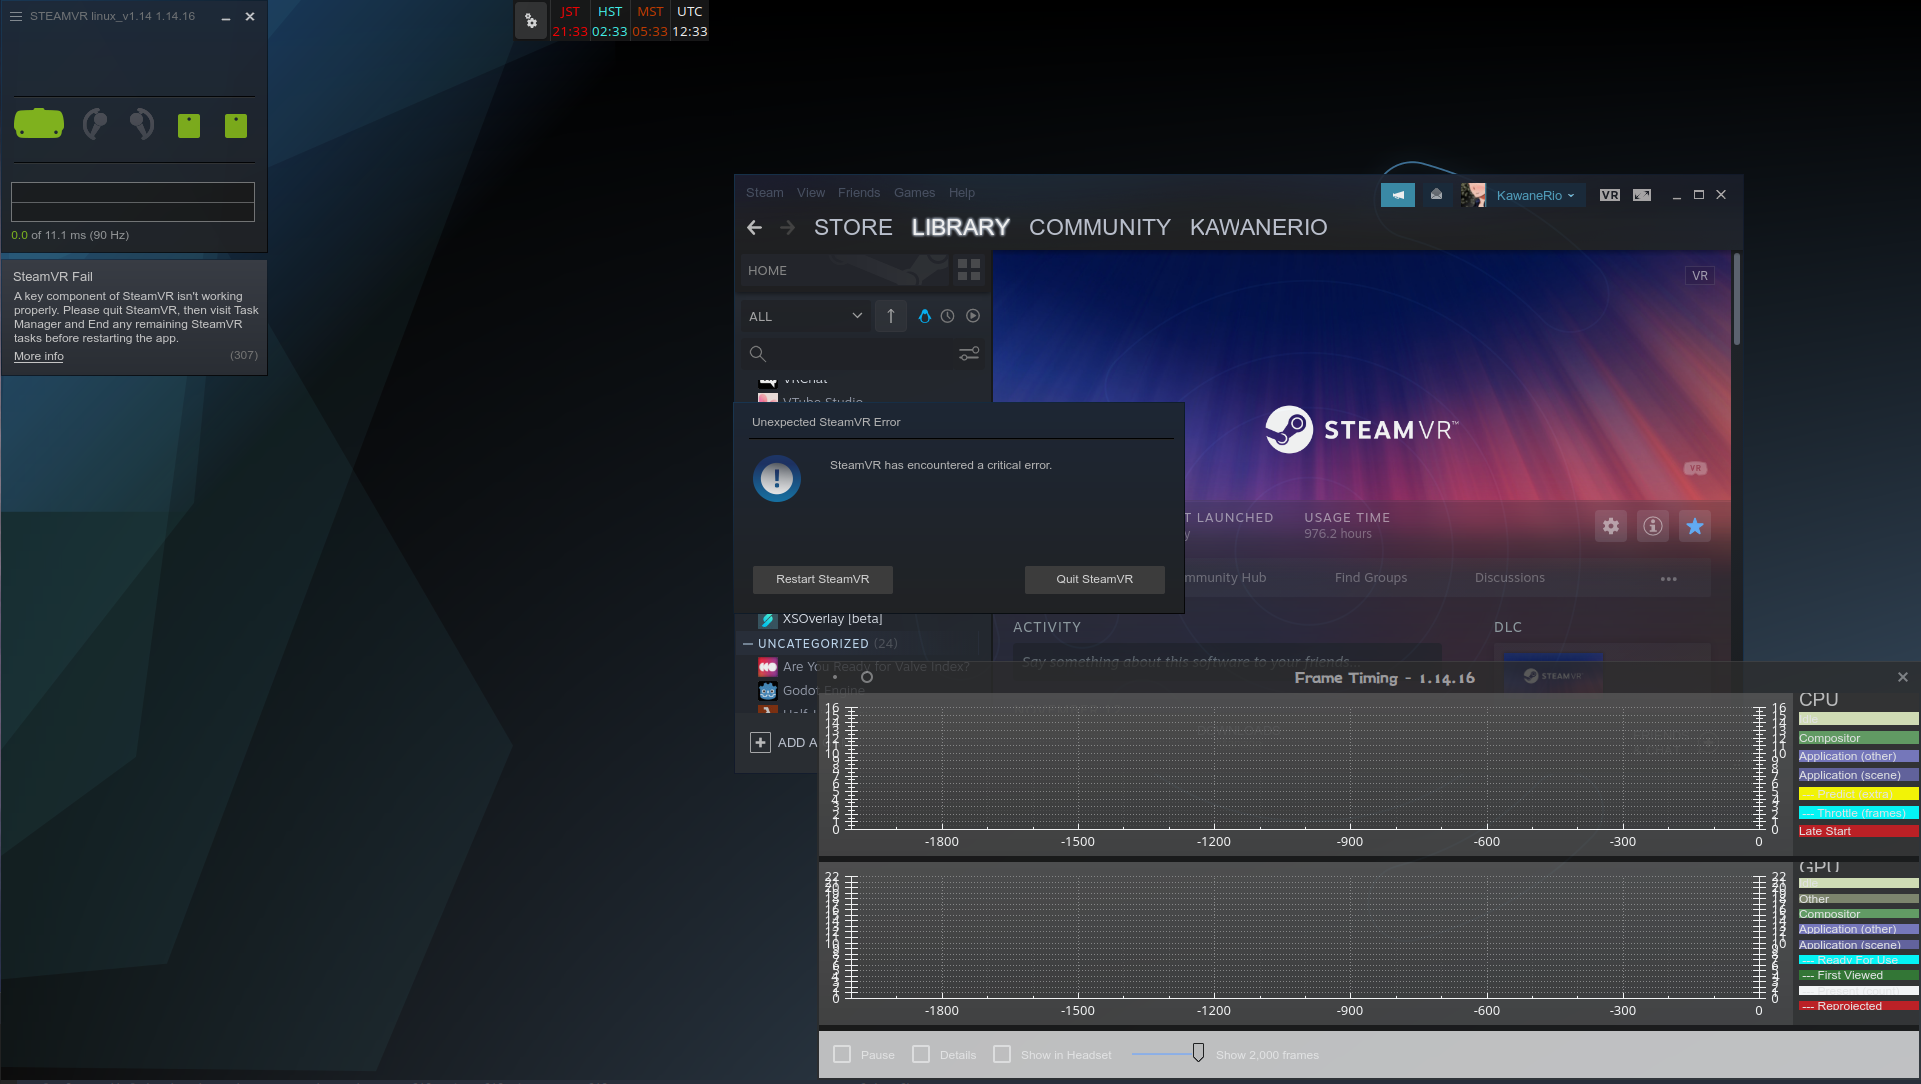Open SteamVR manage gear icon
1921x1084 pixels.
pos(1611,526)
